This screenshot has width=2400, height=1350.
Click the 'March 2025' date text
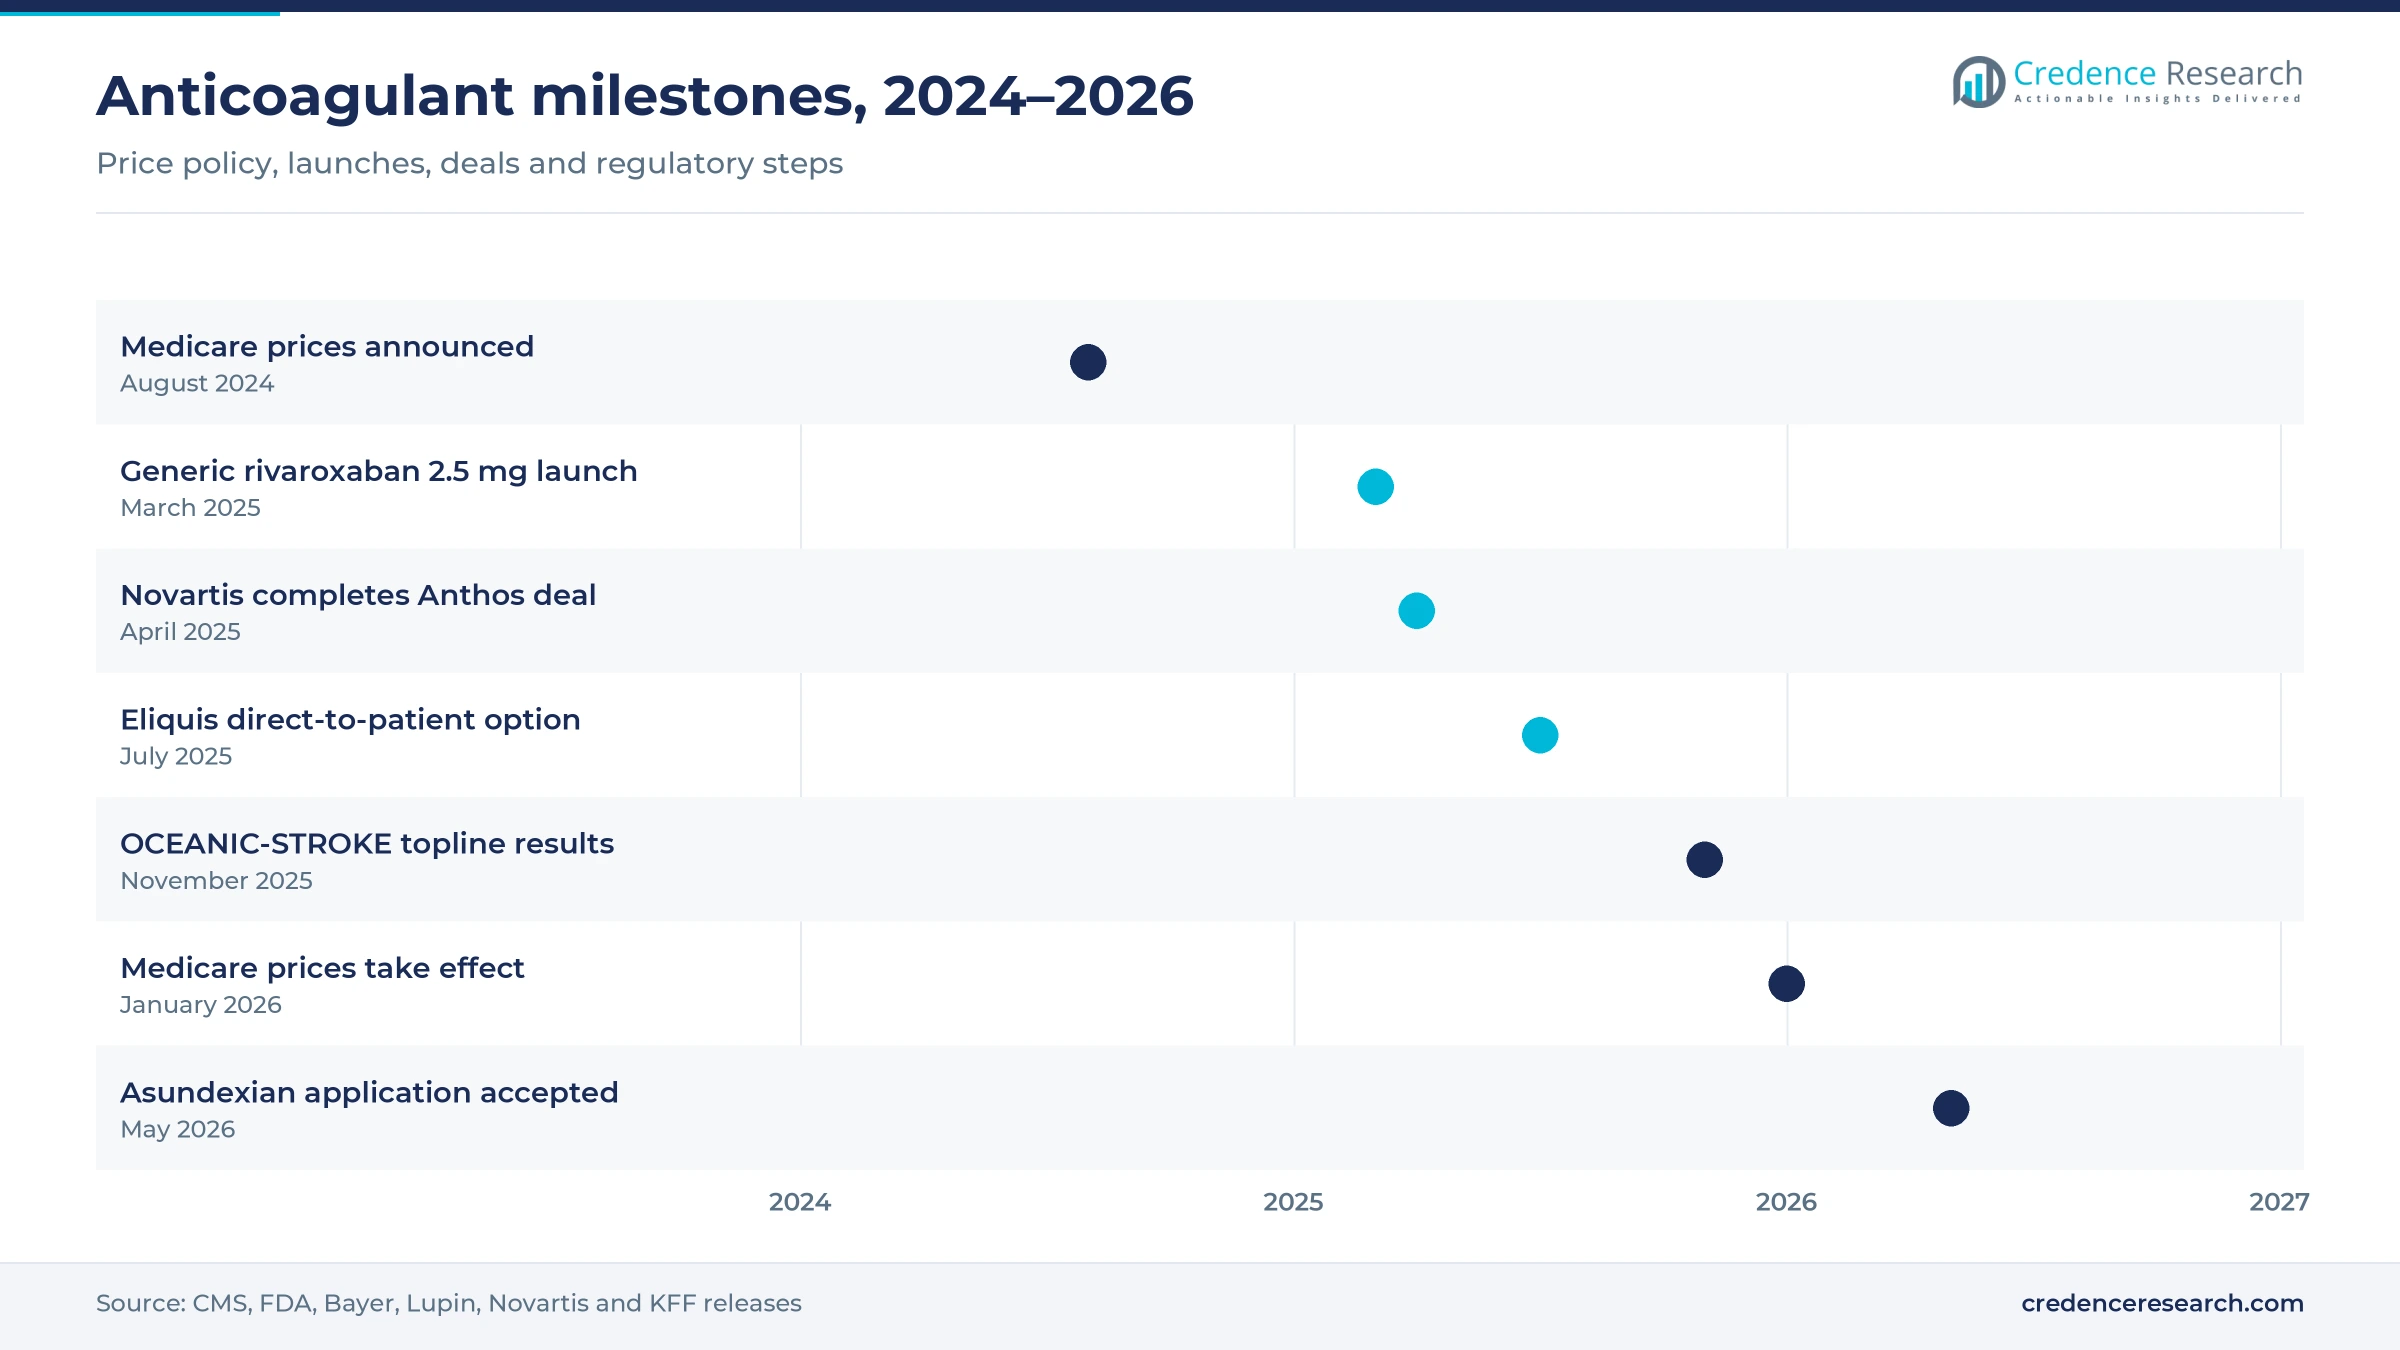[x=190, y=507]
